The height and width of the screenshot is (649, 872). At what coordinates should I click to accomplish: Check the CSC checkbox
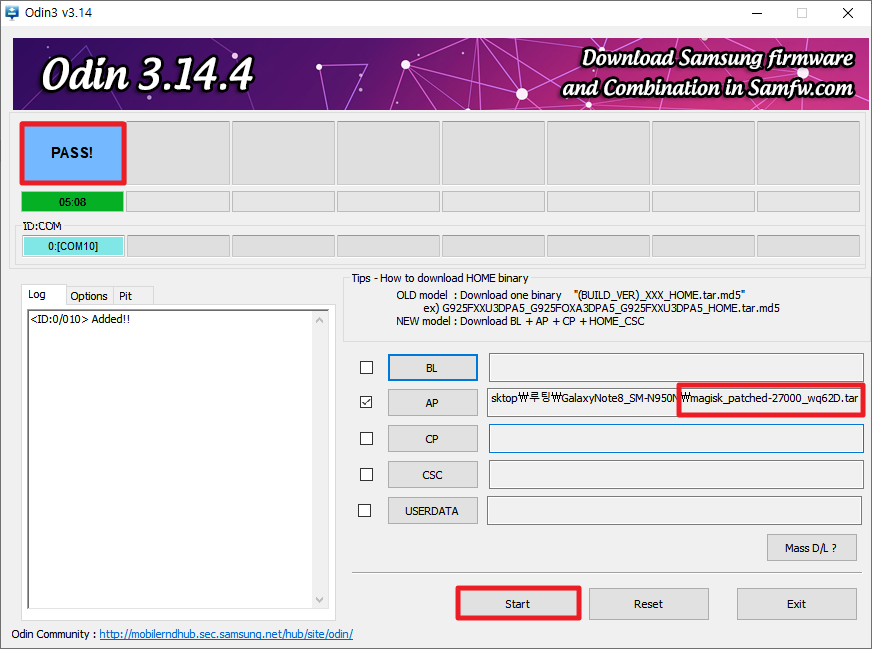366,474
